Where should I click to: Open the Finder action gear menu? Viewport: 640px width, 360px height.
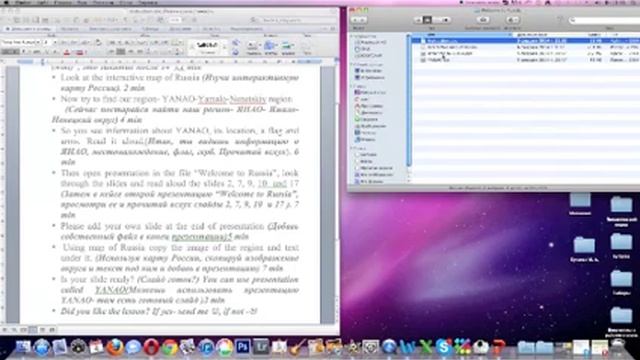(x=512, y=20)
